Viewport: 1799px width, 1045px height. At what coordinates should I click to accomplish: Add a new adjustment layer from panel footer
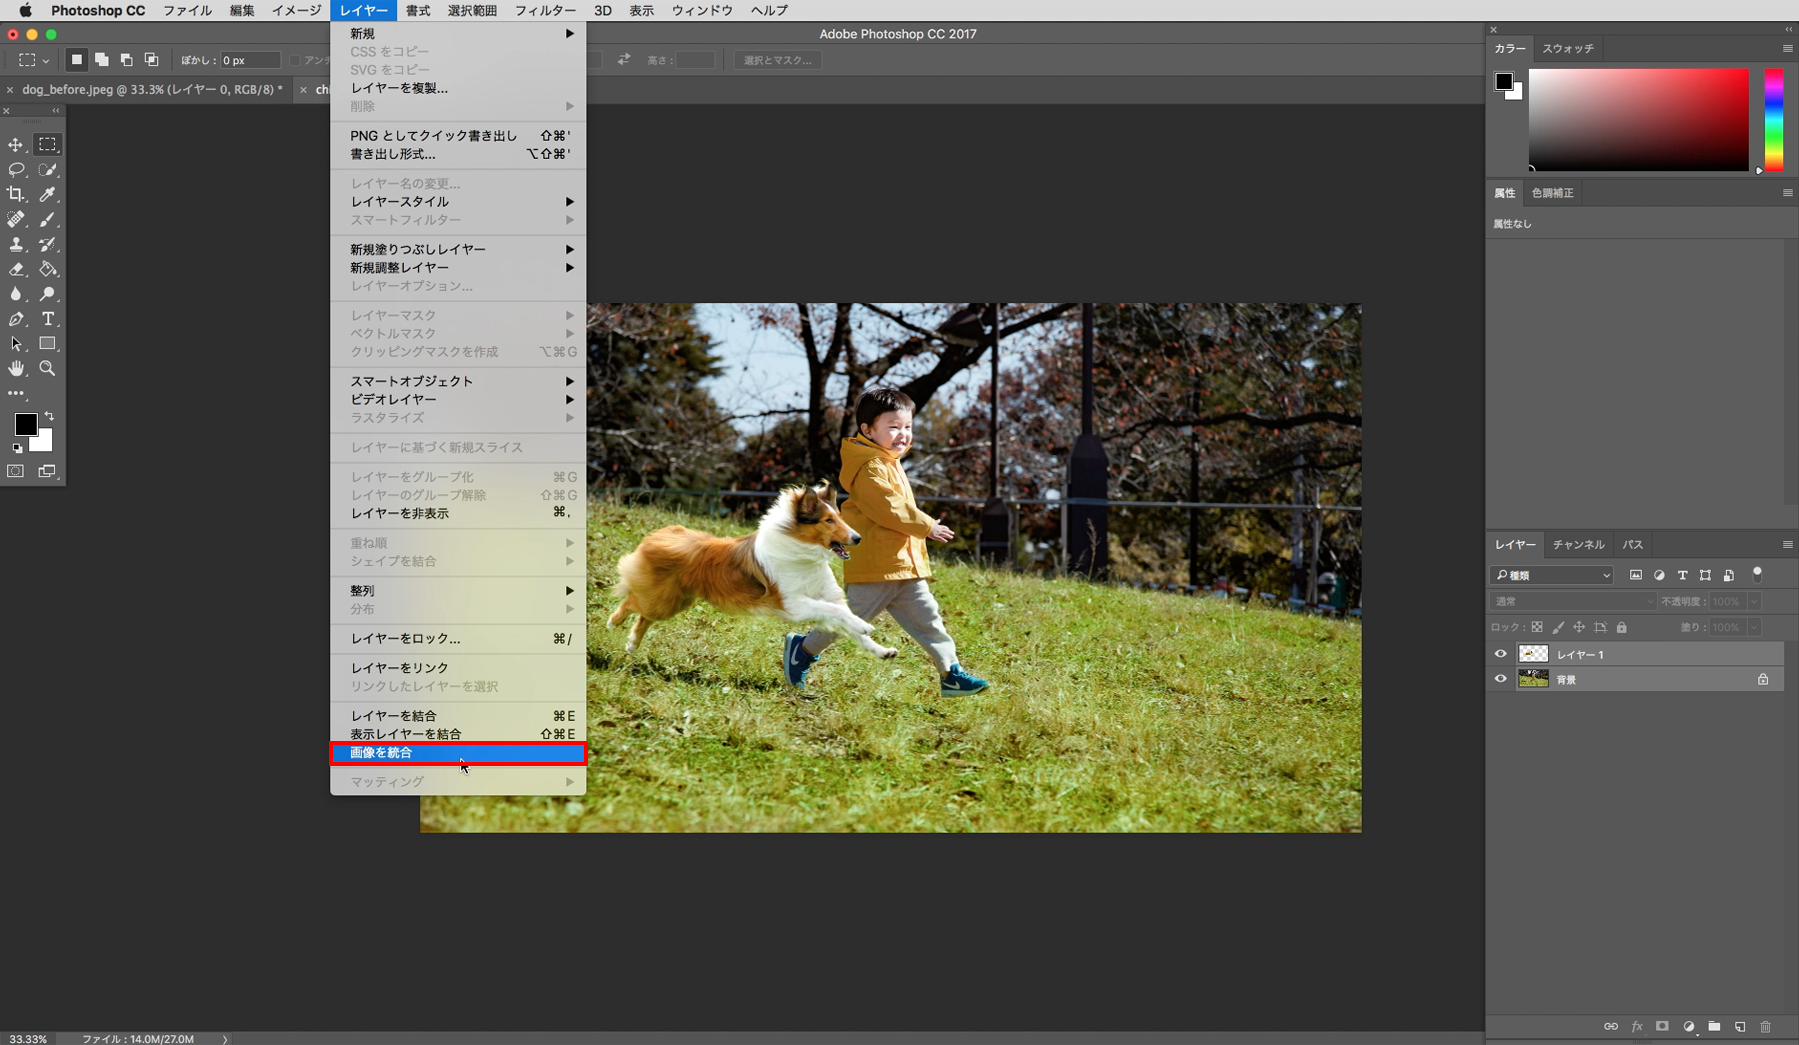pyautogui.click(x=1689, y=1027)
